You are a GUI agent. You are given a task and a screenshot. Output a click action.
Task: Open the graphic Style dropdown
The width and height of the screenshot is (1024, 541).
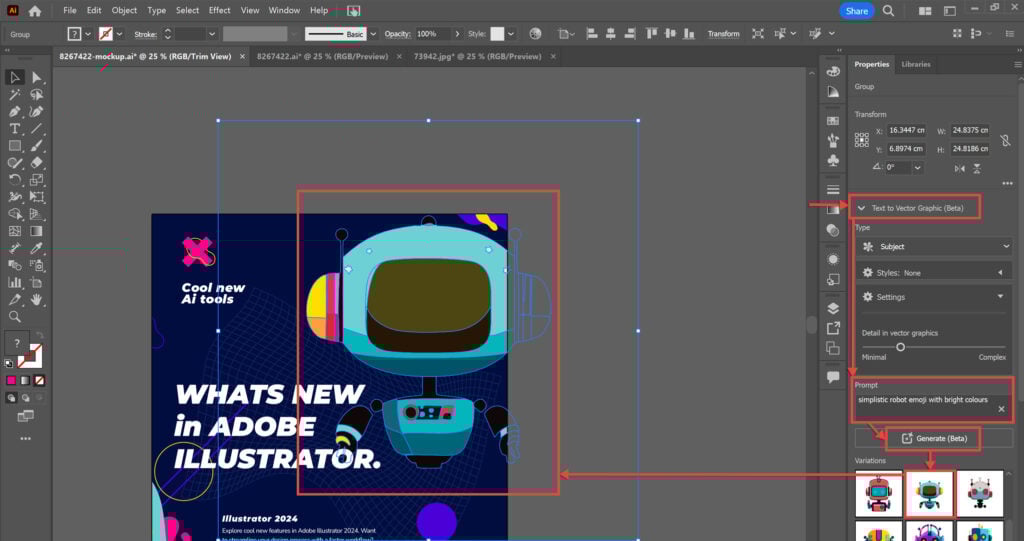pos(511,34)
